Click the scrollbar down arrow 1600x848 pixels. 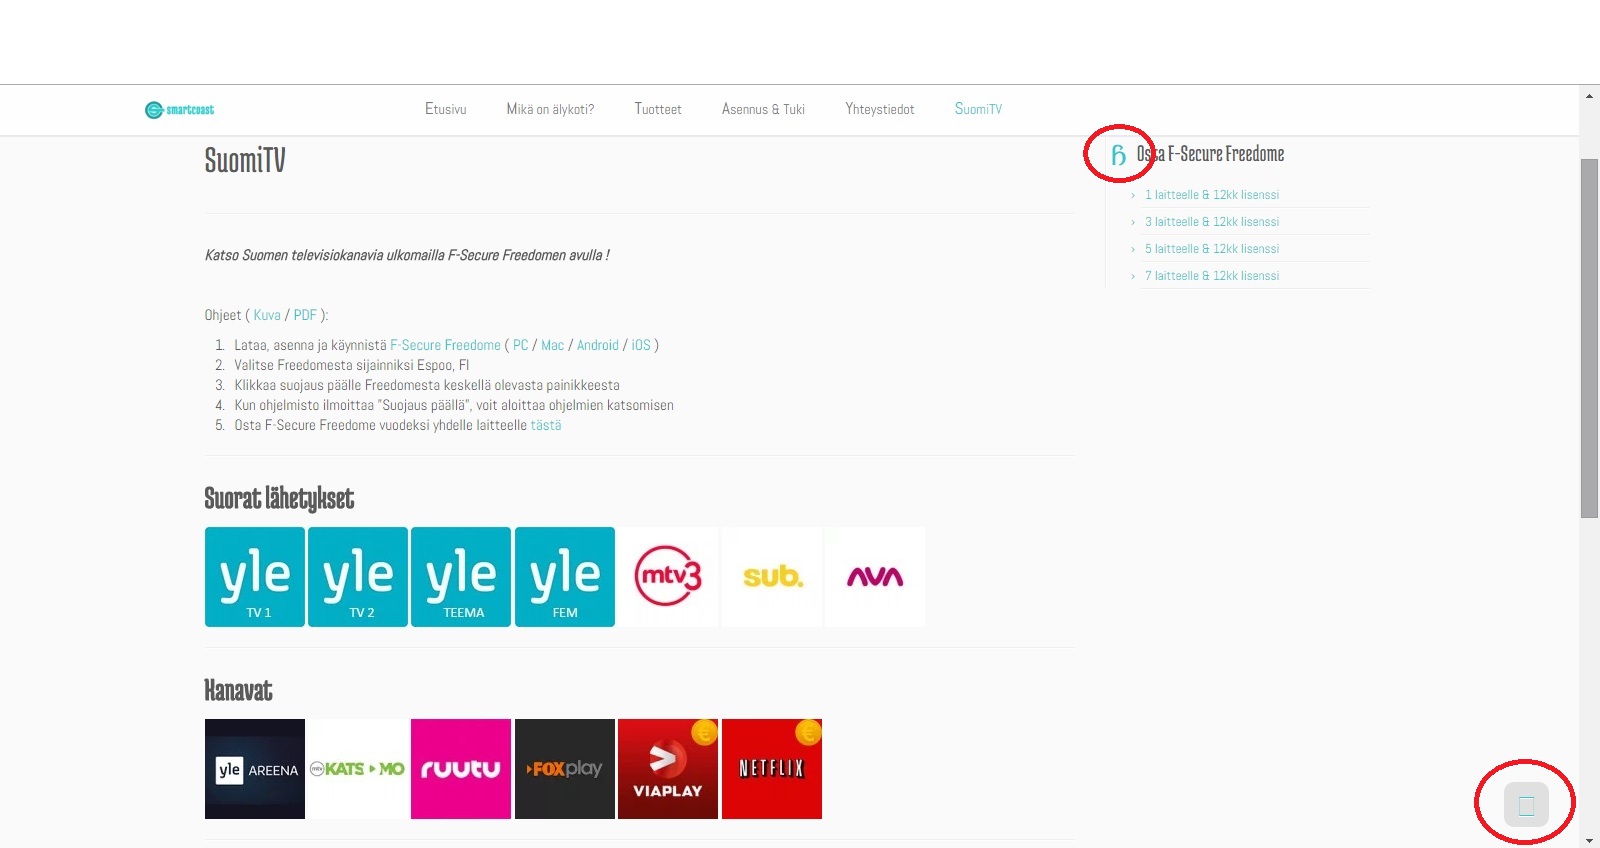[x=1589, y=840]
